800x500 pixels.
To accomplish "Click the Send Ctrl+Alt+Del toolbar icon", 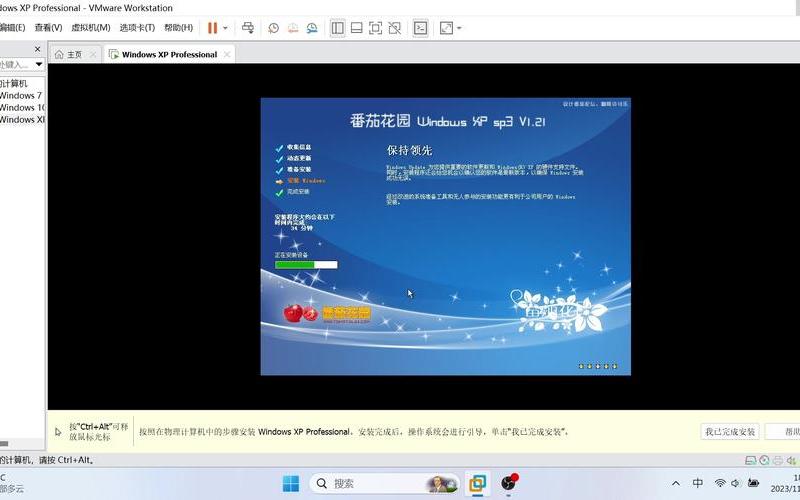I will coord(248,28).
